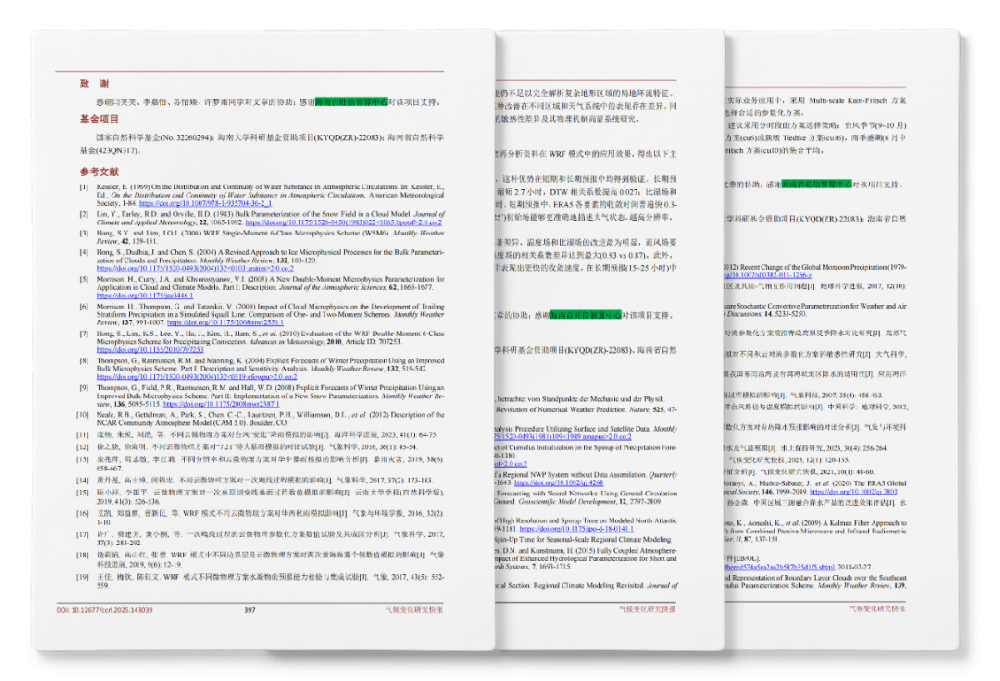Click green highlighted text on middle page
The image size is (1000, 681).
(x=586, y=315)
